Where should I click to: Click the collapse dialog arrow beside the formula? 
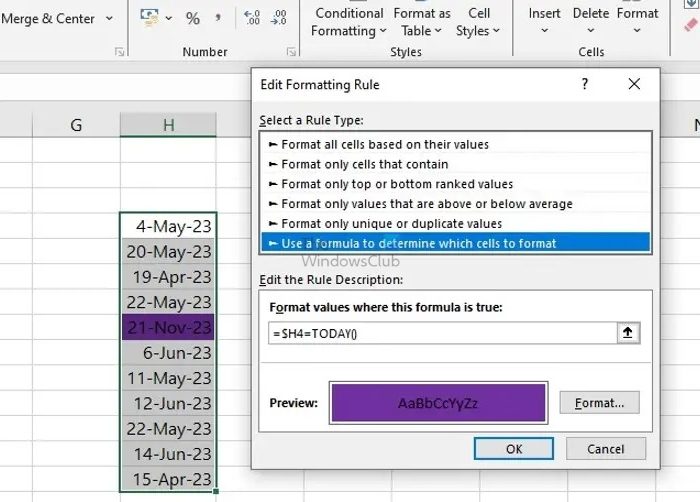click(628, 333)
